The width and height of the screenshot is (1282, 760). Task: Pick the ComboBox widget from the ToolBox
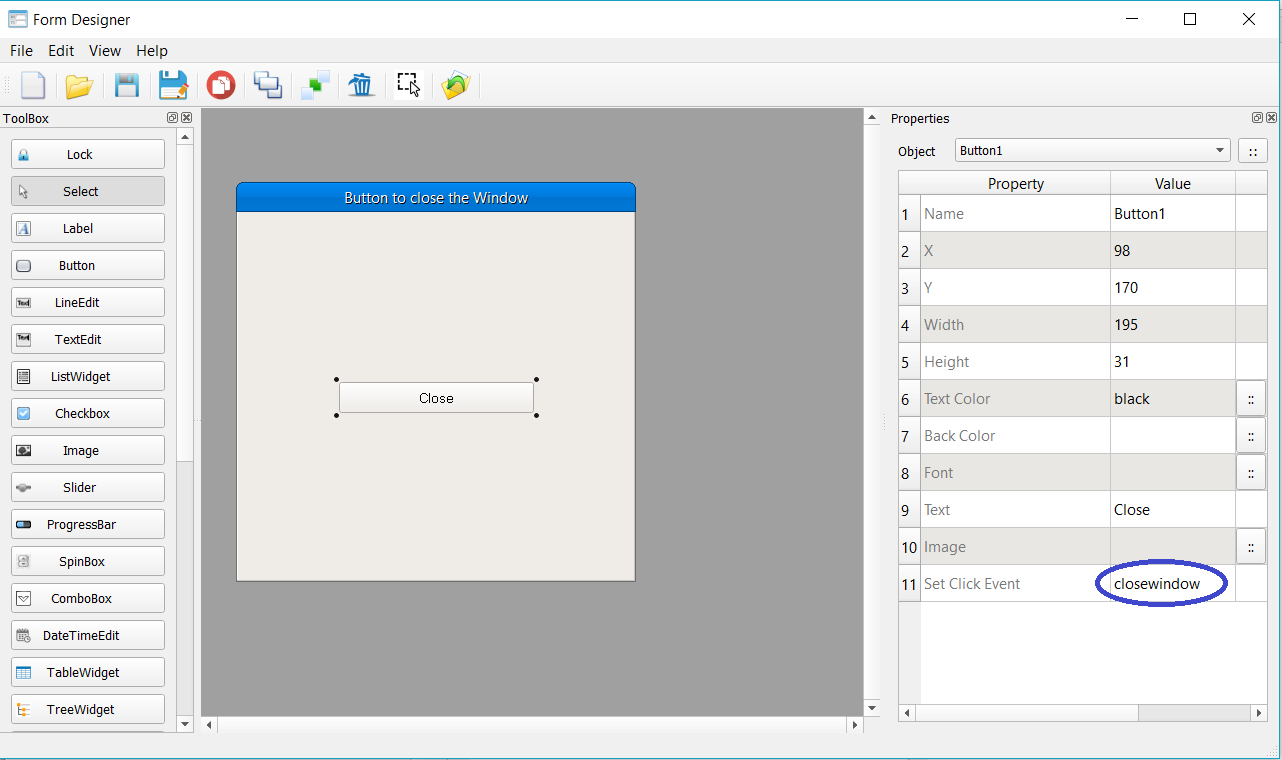[x=87, y=598]
